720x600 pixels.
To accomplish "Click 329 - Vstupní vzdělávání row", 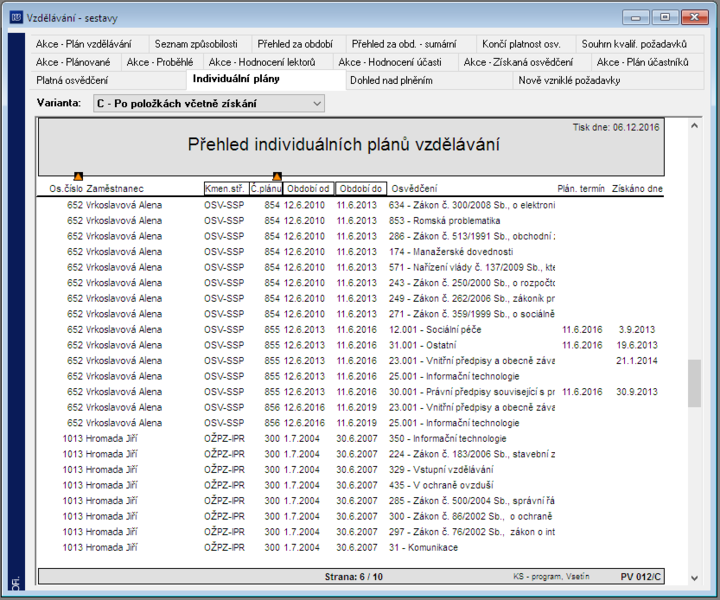I will pyautogui.click(x=350, y=470).
